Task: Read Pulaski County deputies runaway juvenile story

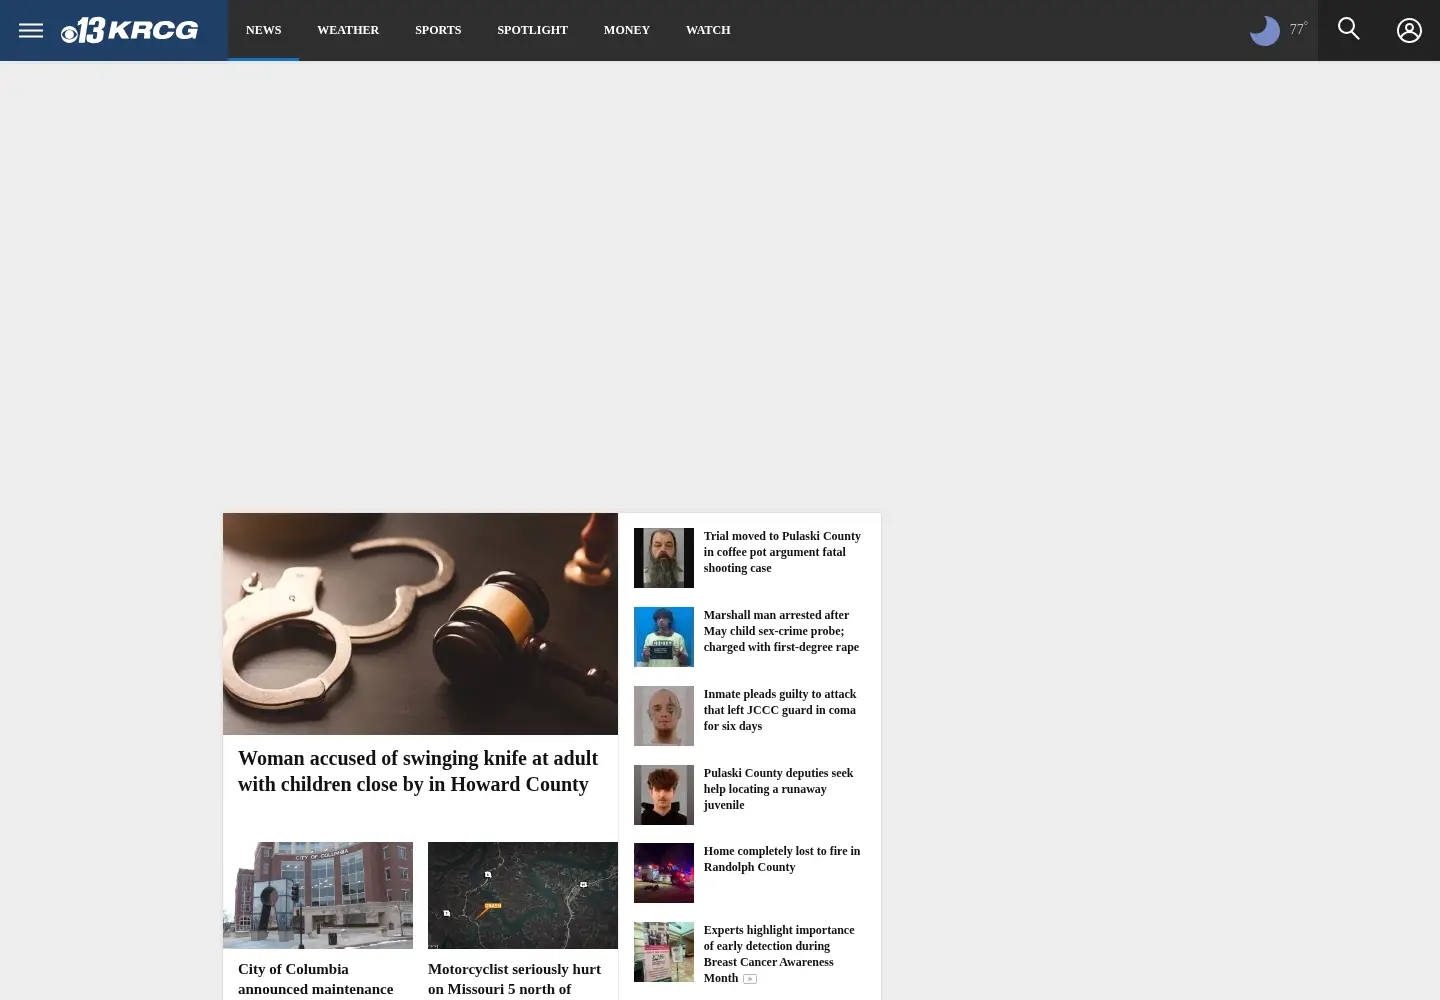Action: point(778,789)
